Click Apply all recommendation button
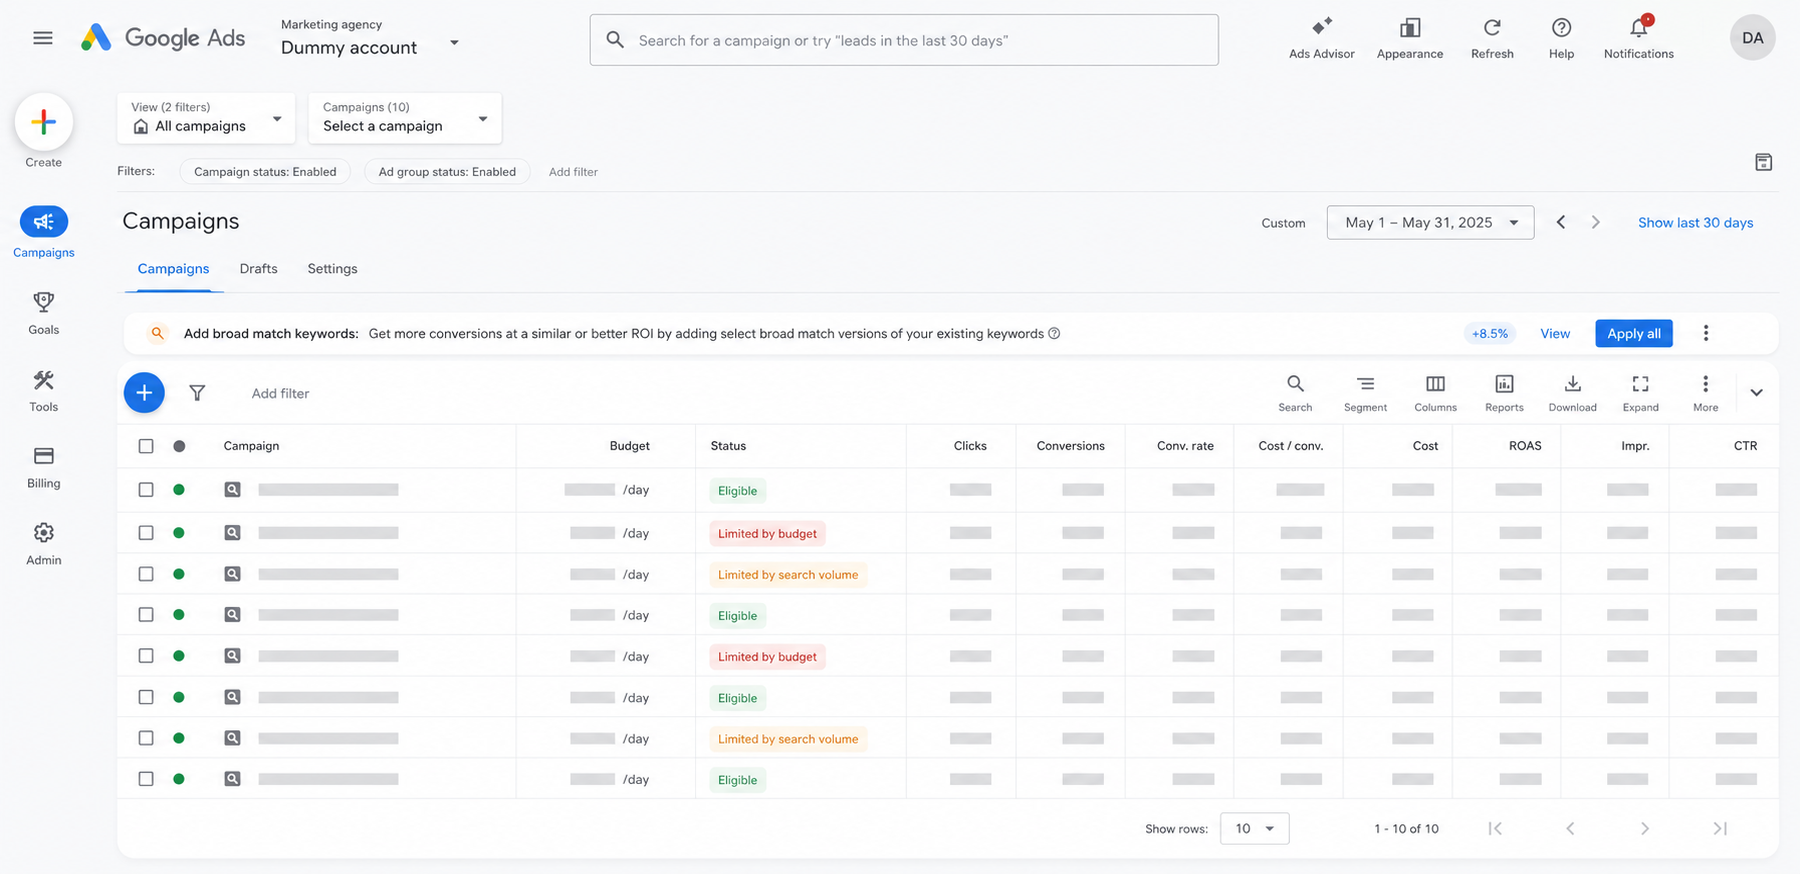 [x=1633, y=333]
